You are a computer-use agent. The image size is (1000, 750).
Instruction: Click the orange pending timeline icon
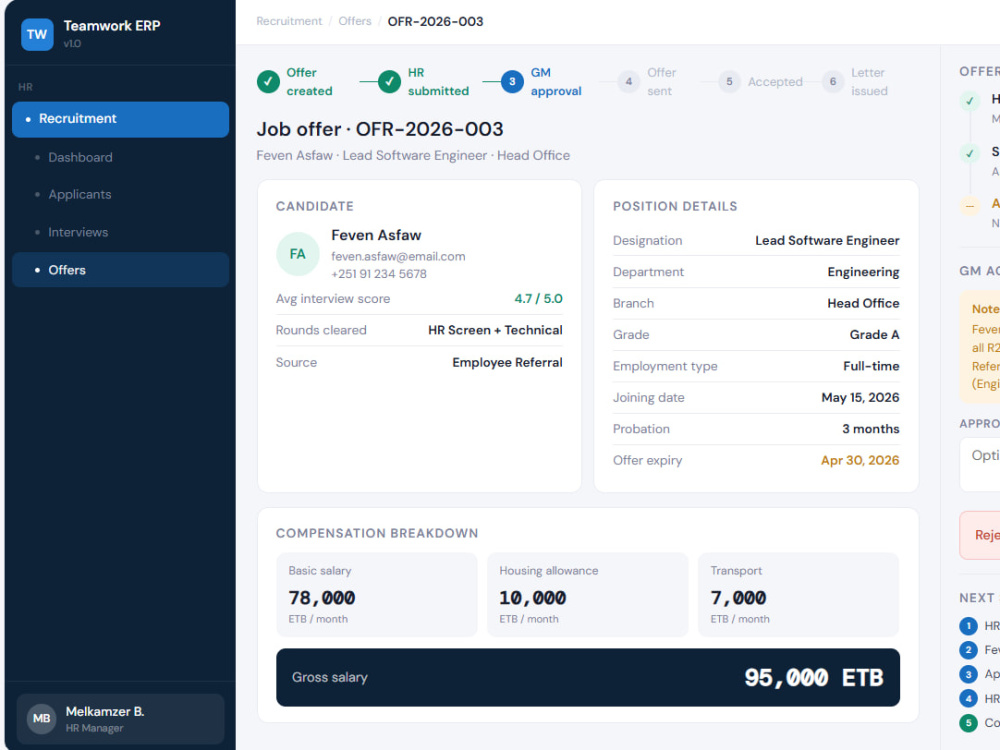coord(970,206)
